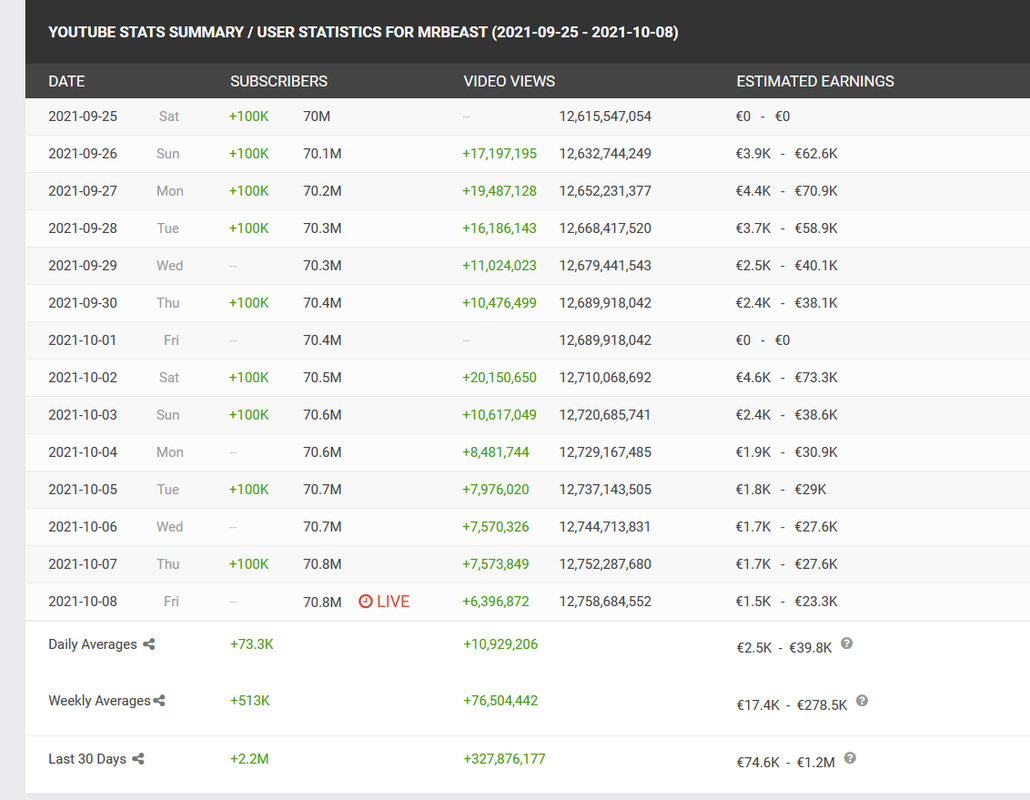Click earnings range €1.8K - €29K
This screenshot has height=800, width=1030.
(x=781, y=490)
